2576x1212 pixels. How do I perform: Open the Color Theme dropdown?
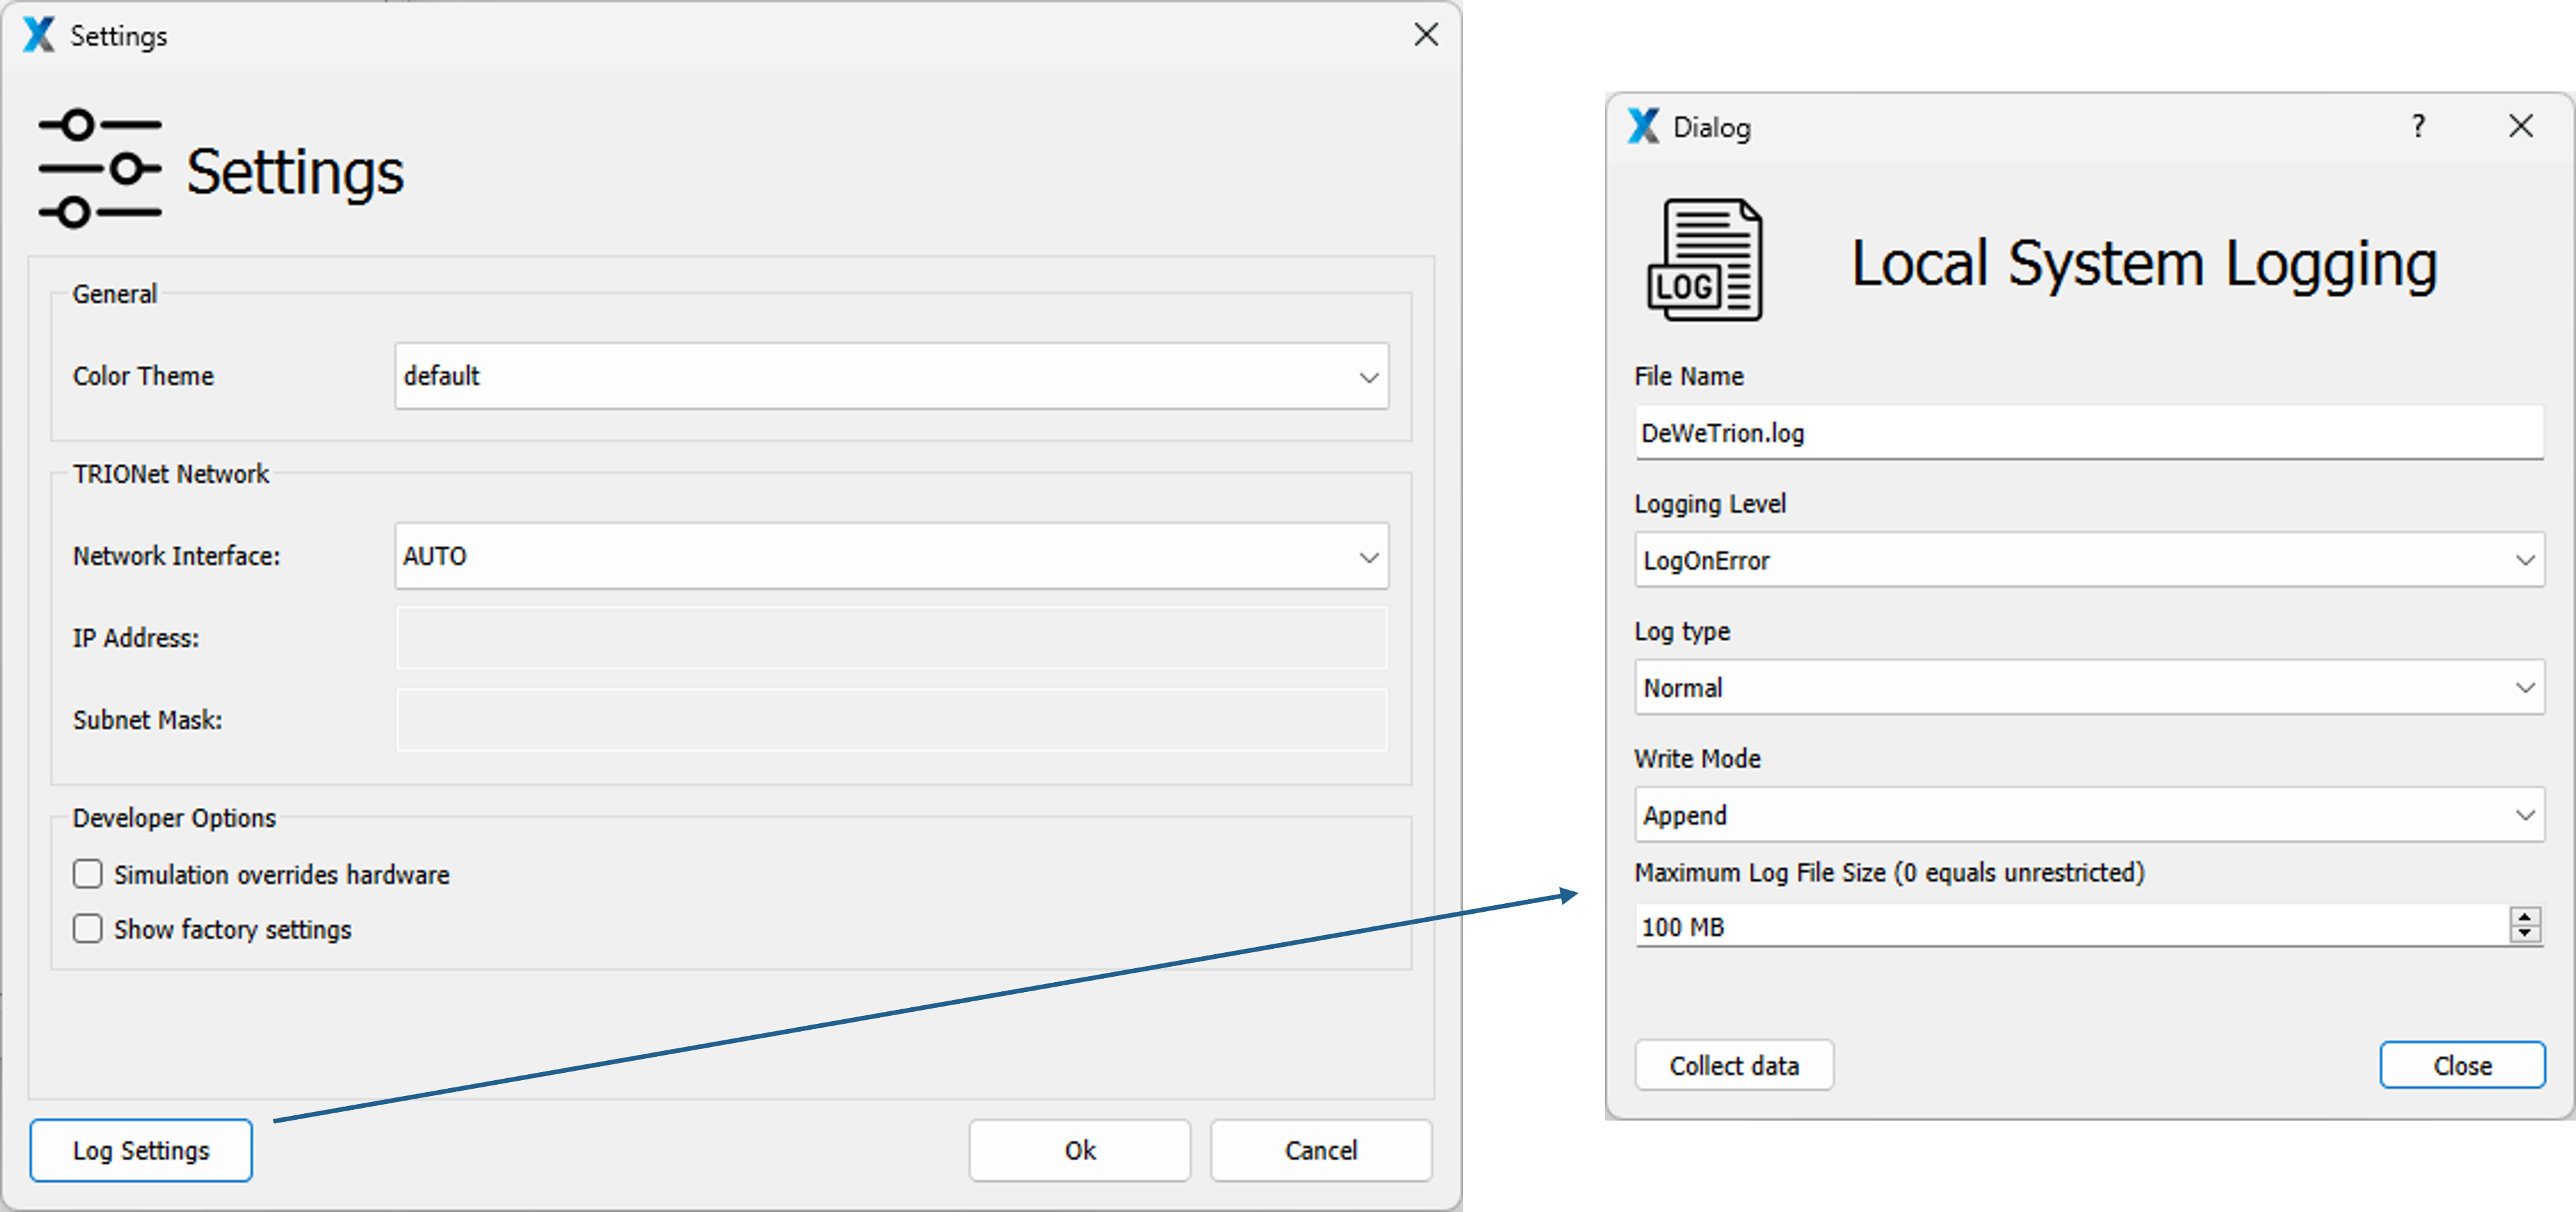coord(891,376)
